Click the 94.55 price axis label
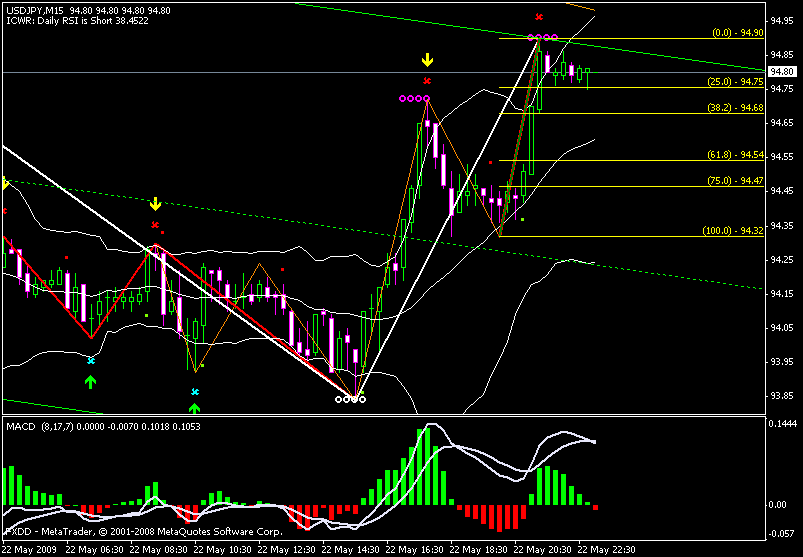Image resolution: width=803 pixels, height=557 pixels. pos(781,157)
